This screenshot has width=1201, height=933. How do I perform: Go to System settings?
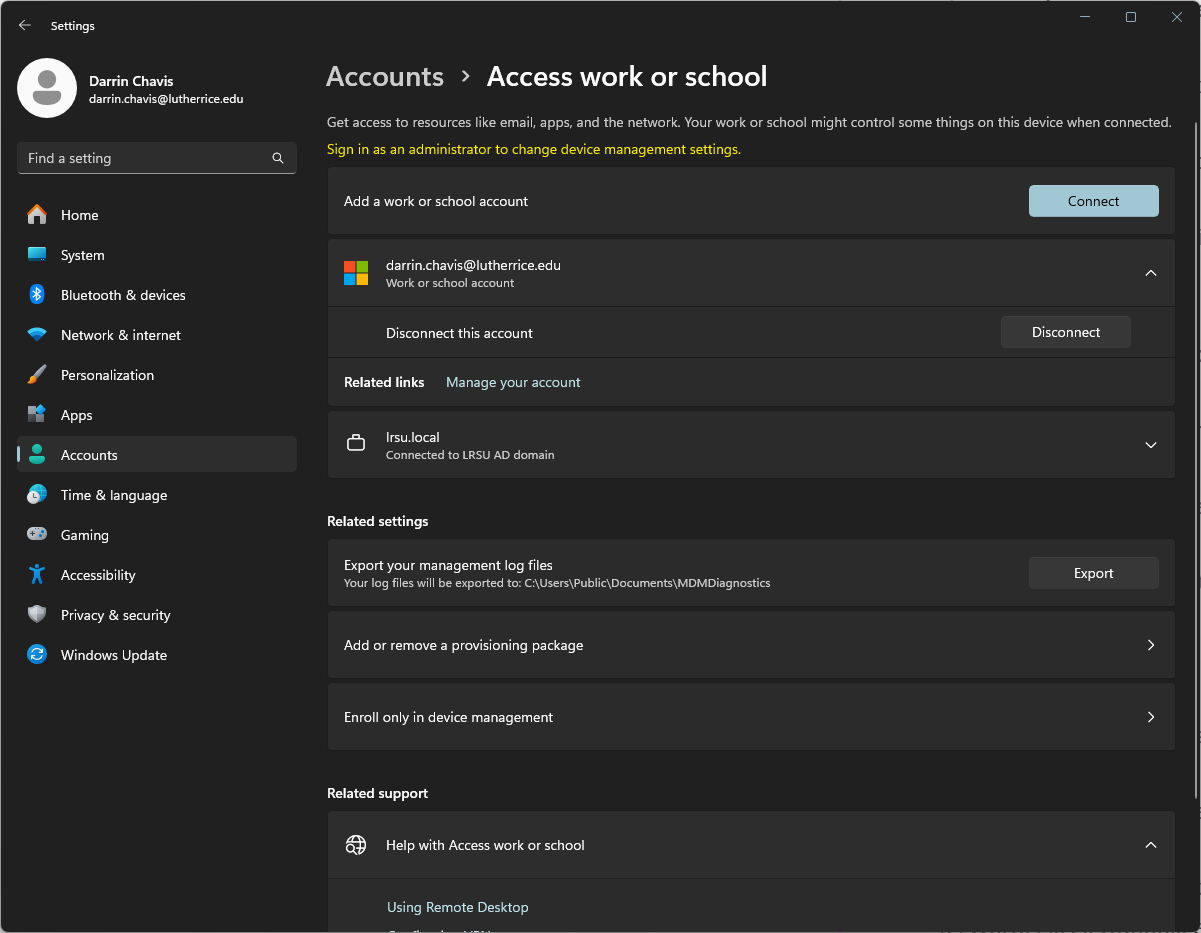pyautogui.click(x=157, y=255)
